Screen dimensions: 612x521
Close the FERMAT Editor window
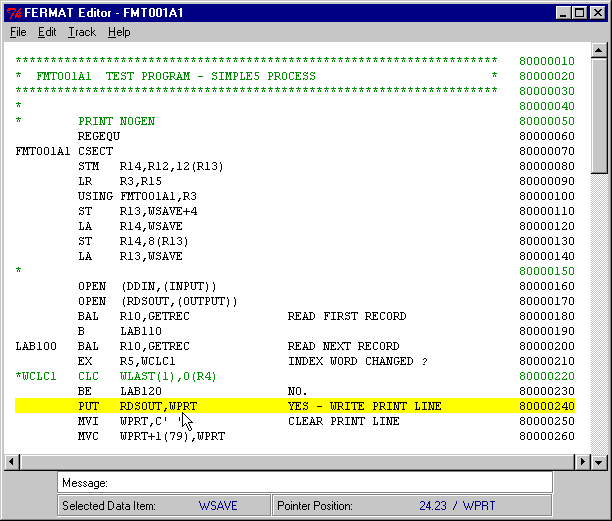(x=598, y=13)
